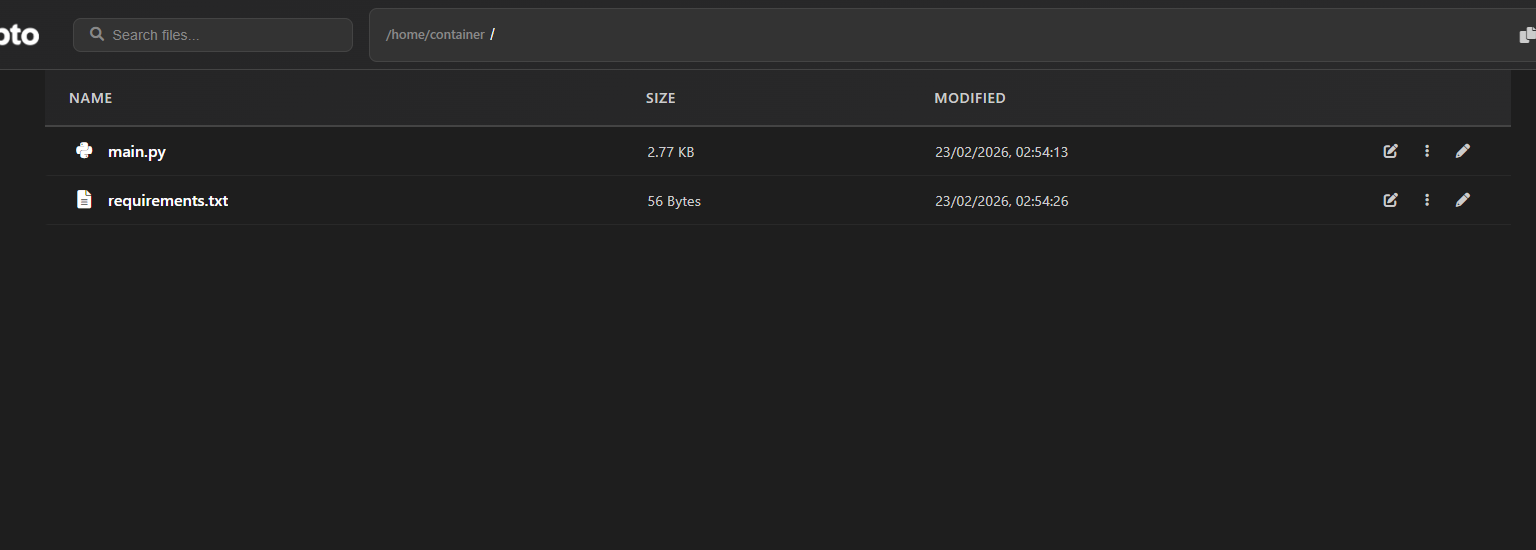Click the document icon beside requirements.txt
1536x550 pixels.
coord(84,200)
